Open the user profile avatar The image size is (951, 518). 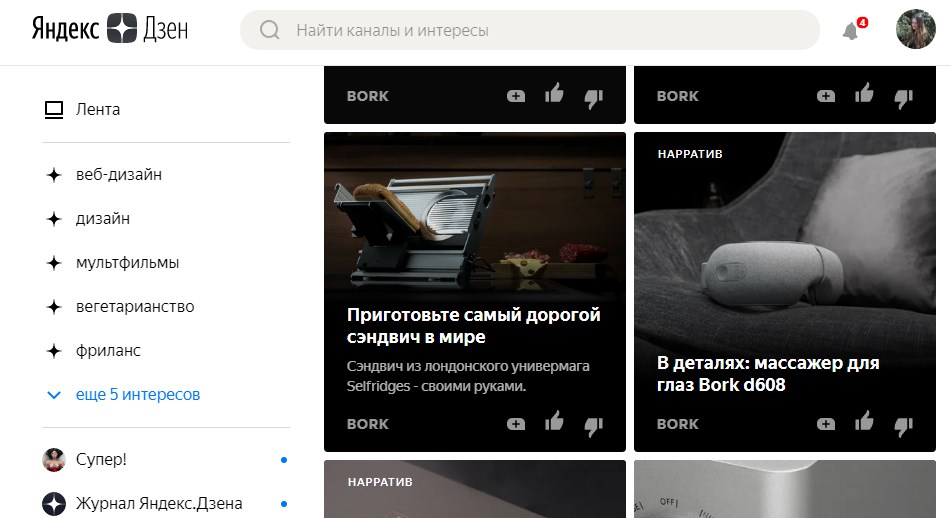pyautogui.click(x=916, y=29)
